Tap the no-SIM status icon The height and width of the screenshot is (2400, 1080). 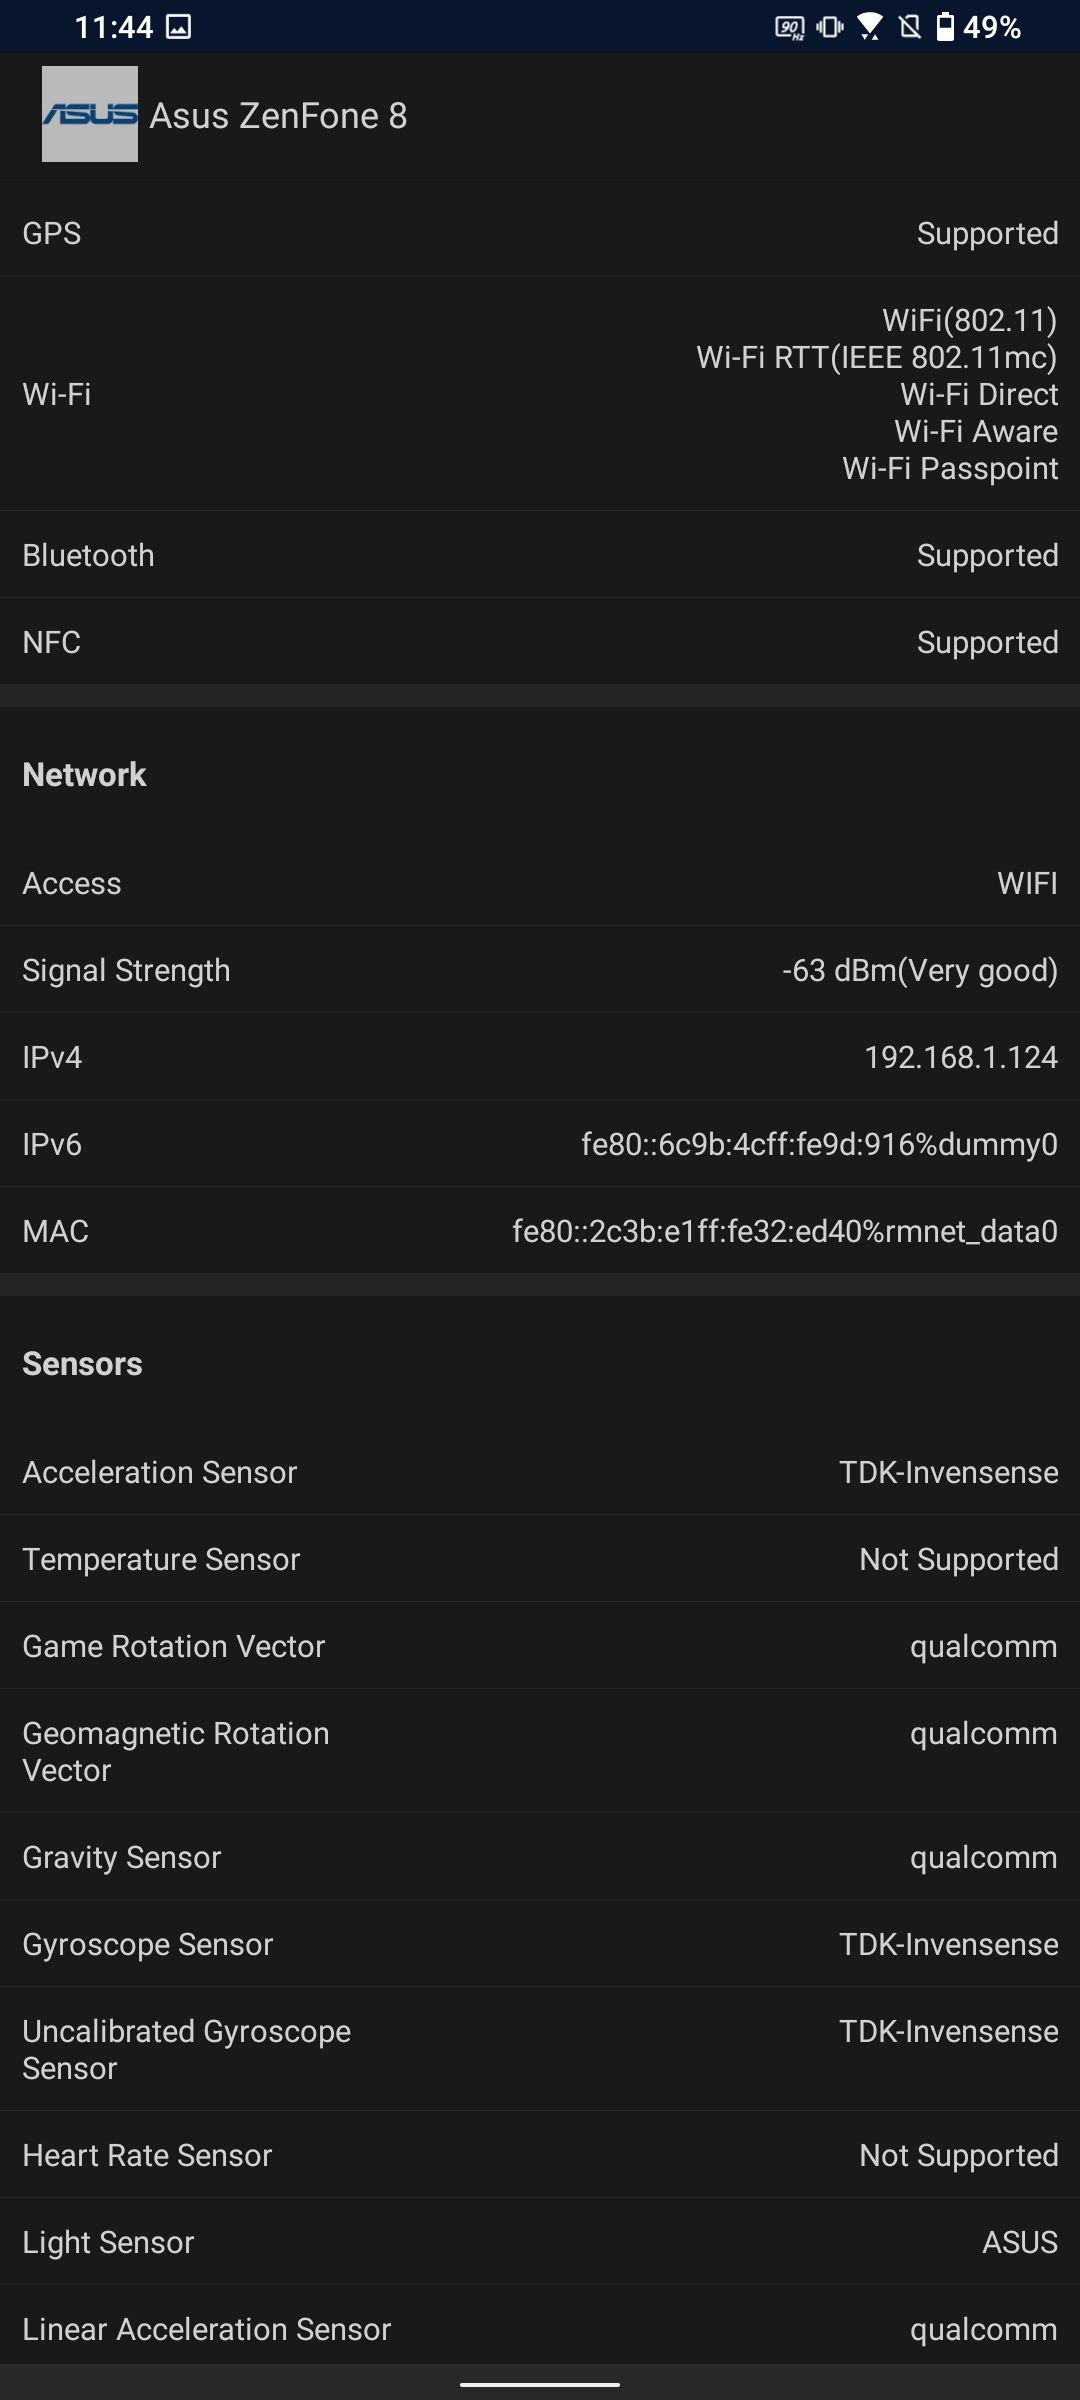point(910,27)
